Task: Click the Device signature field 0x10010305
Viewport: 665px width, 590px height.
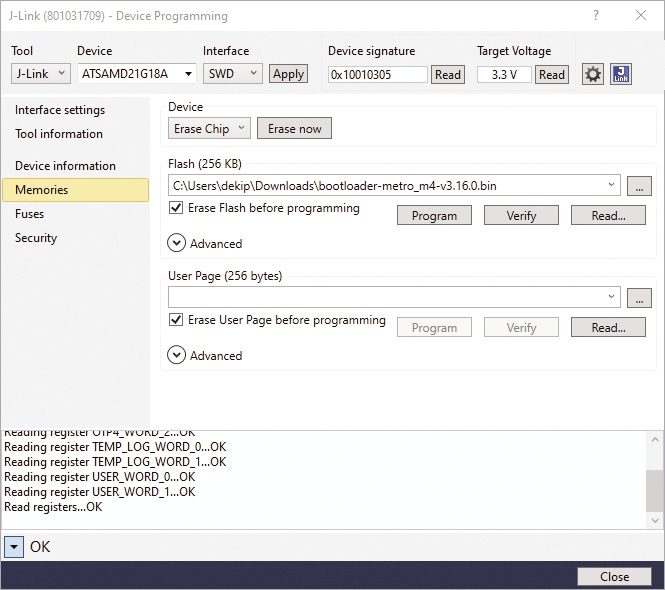Action: pos(377,75)
